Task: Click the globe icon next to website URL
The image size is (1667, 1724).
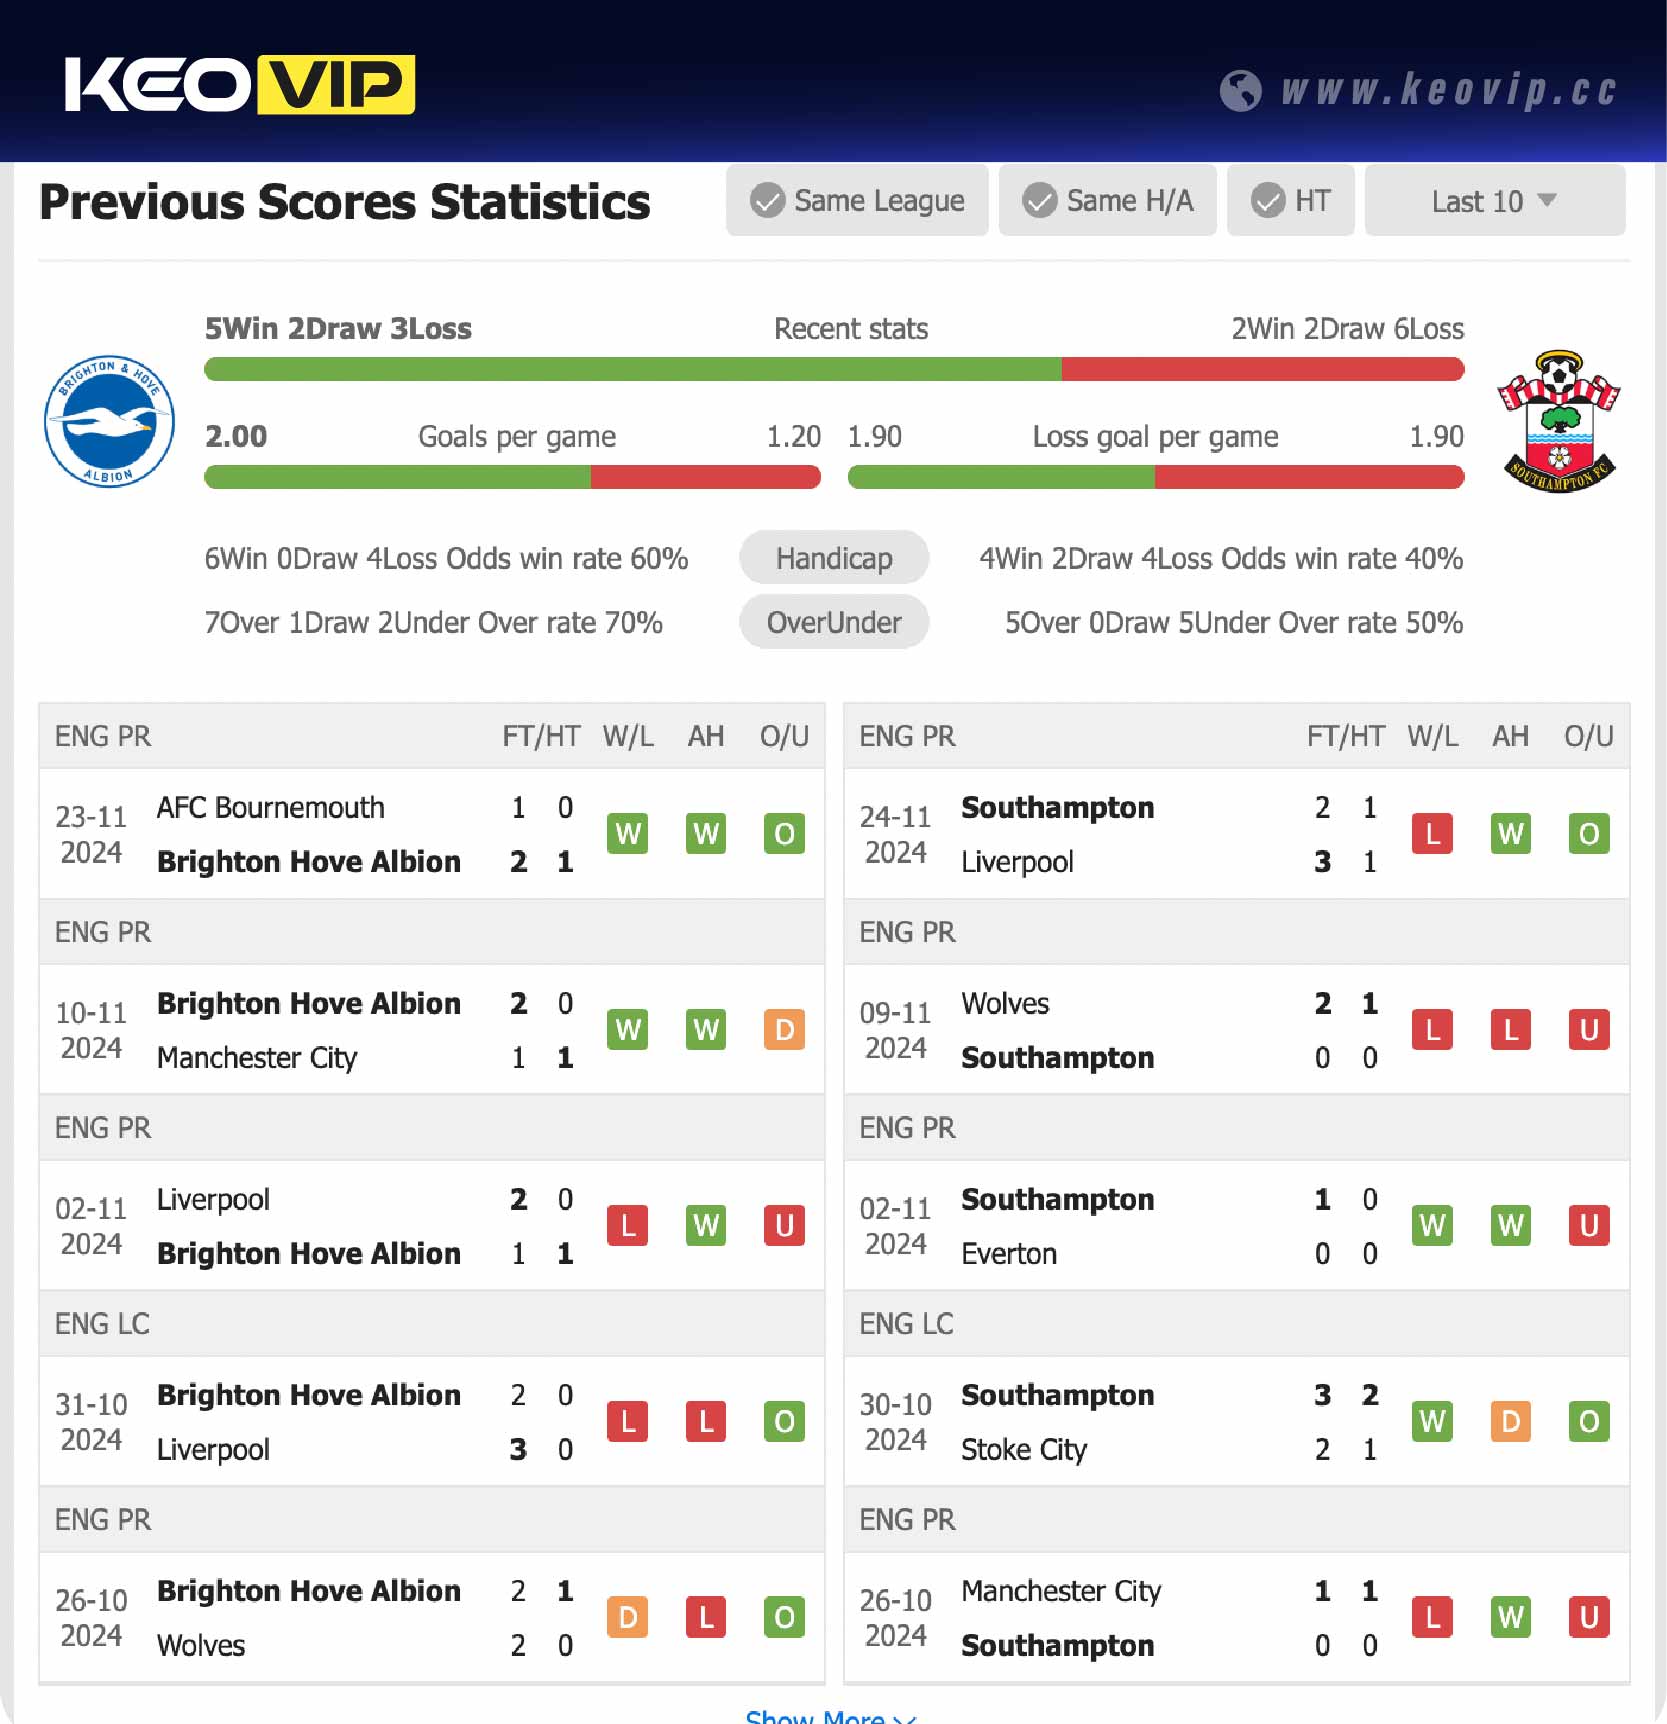Action: [x=1243, y=91]
